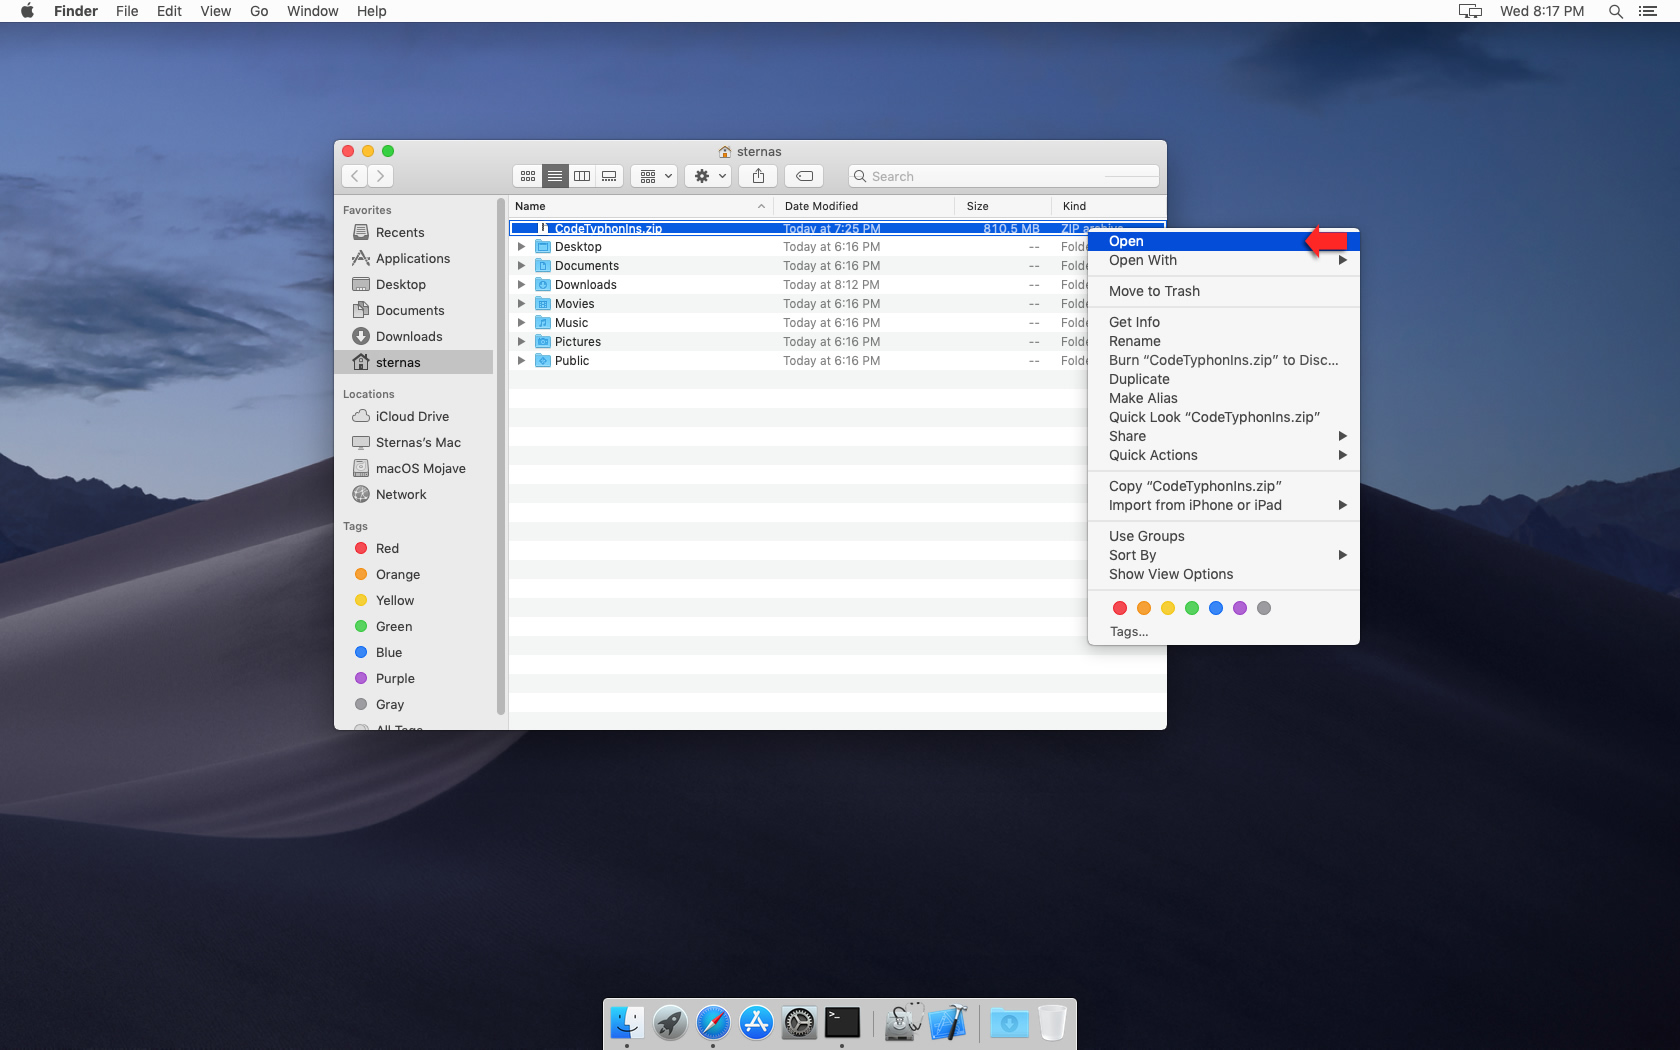This screenshot has width=1680, height=1050.
Task: Go back with the back arrow
Action: point(355,176)
